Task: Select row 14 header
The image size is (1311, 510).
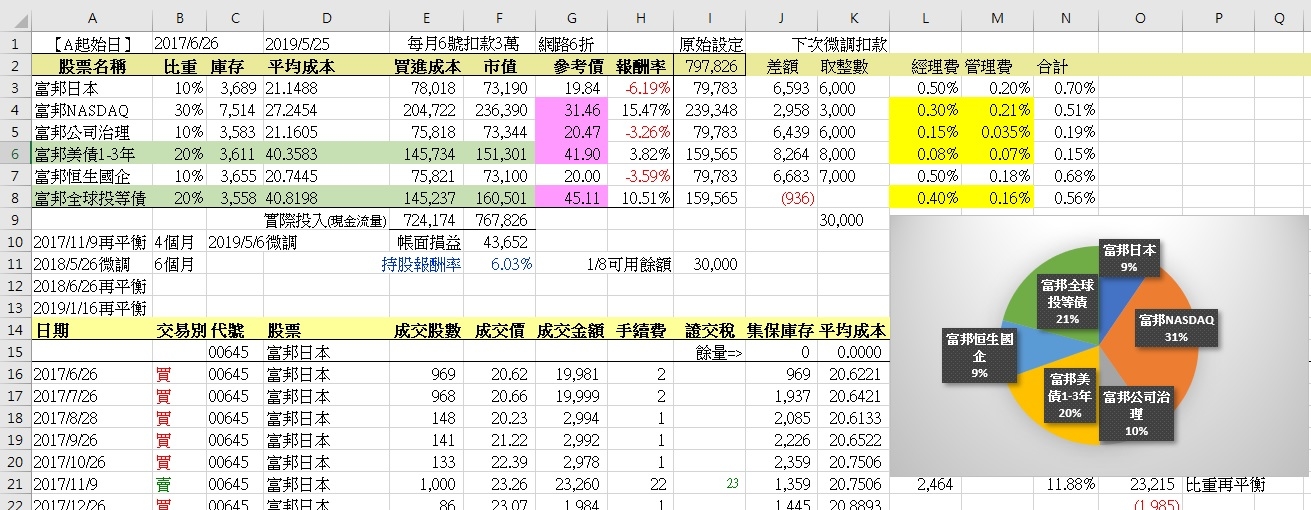Action: click(x=15, y=330)
